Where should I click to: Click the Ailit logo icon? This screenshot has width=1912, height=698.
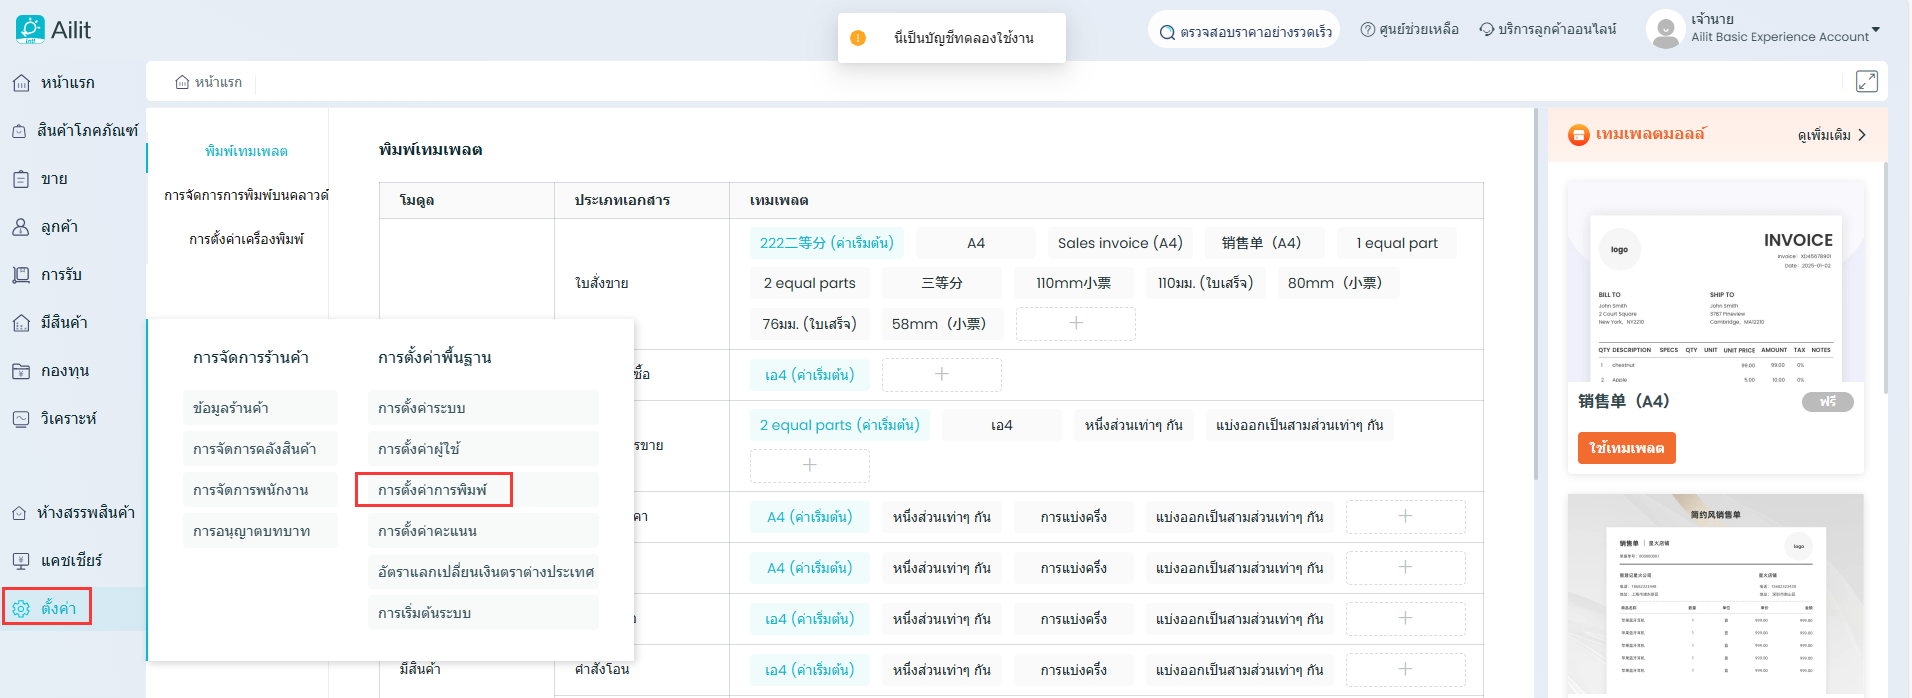pos(30,30)
